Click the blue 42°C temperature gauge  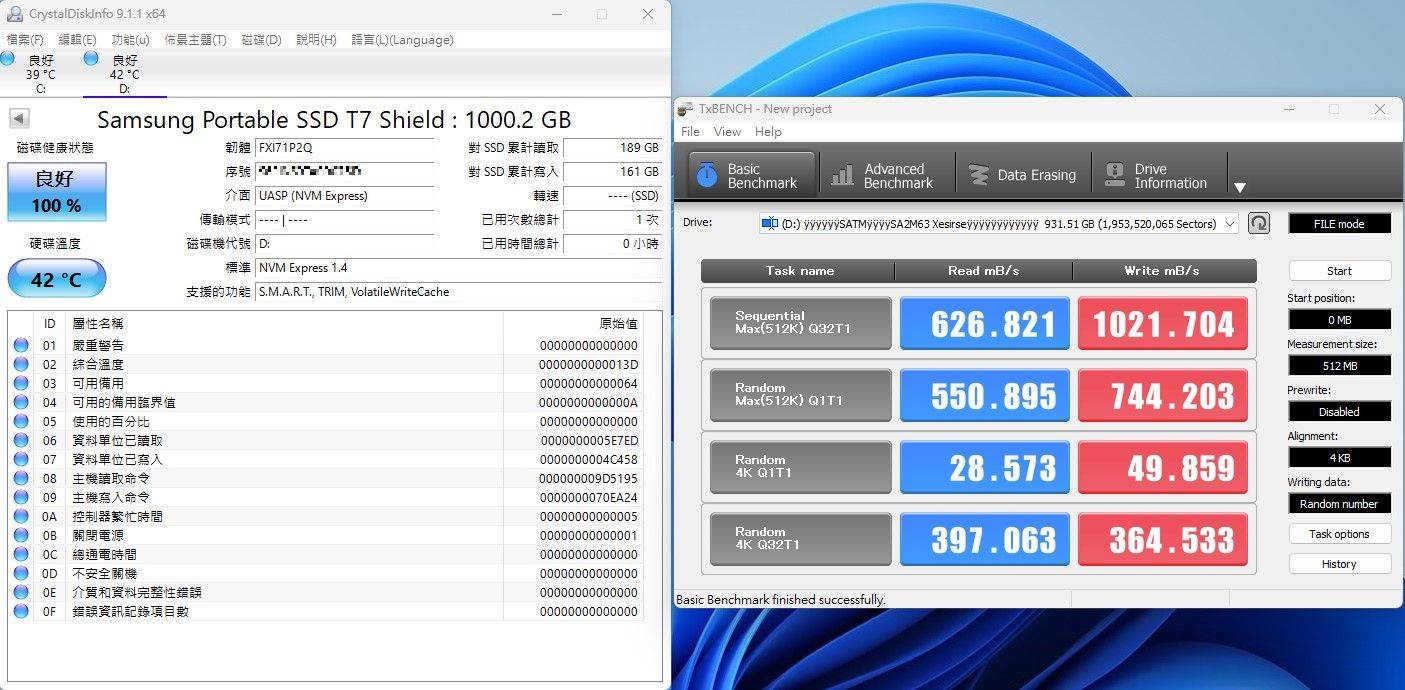56,278
